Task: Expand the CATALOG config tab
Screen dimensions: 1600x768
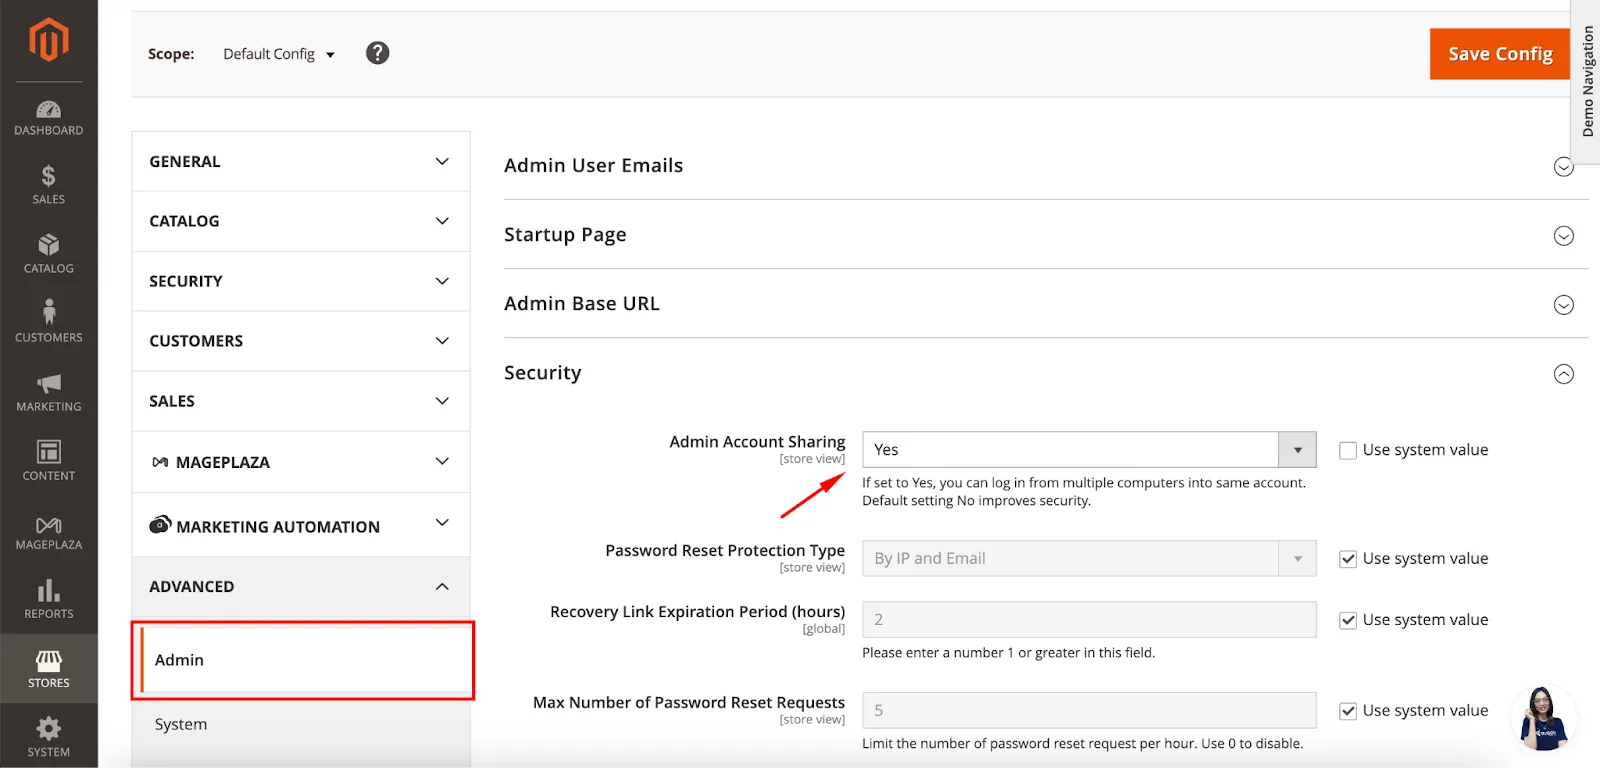Action: [x=301, y=221]
